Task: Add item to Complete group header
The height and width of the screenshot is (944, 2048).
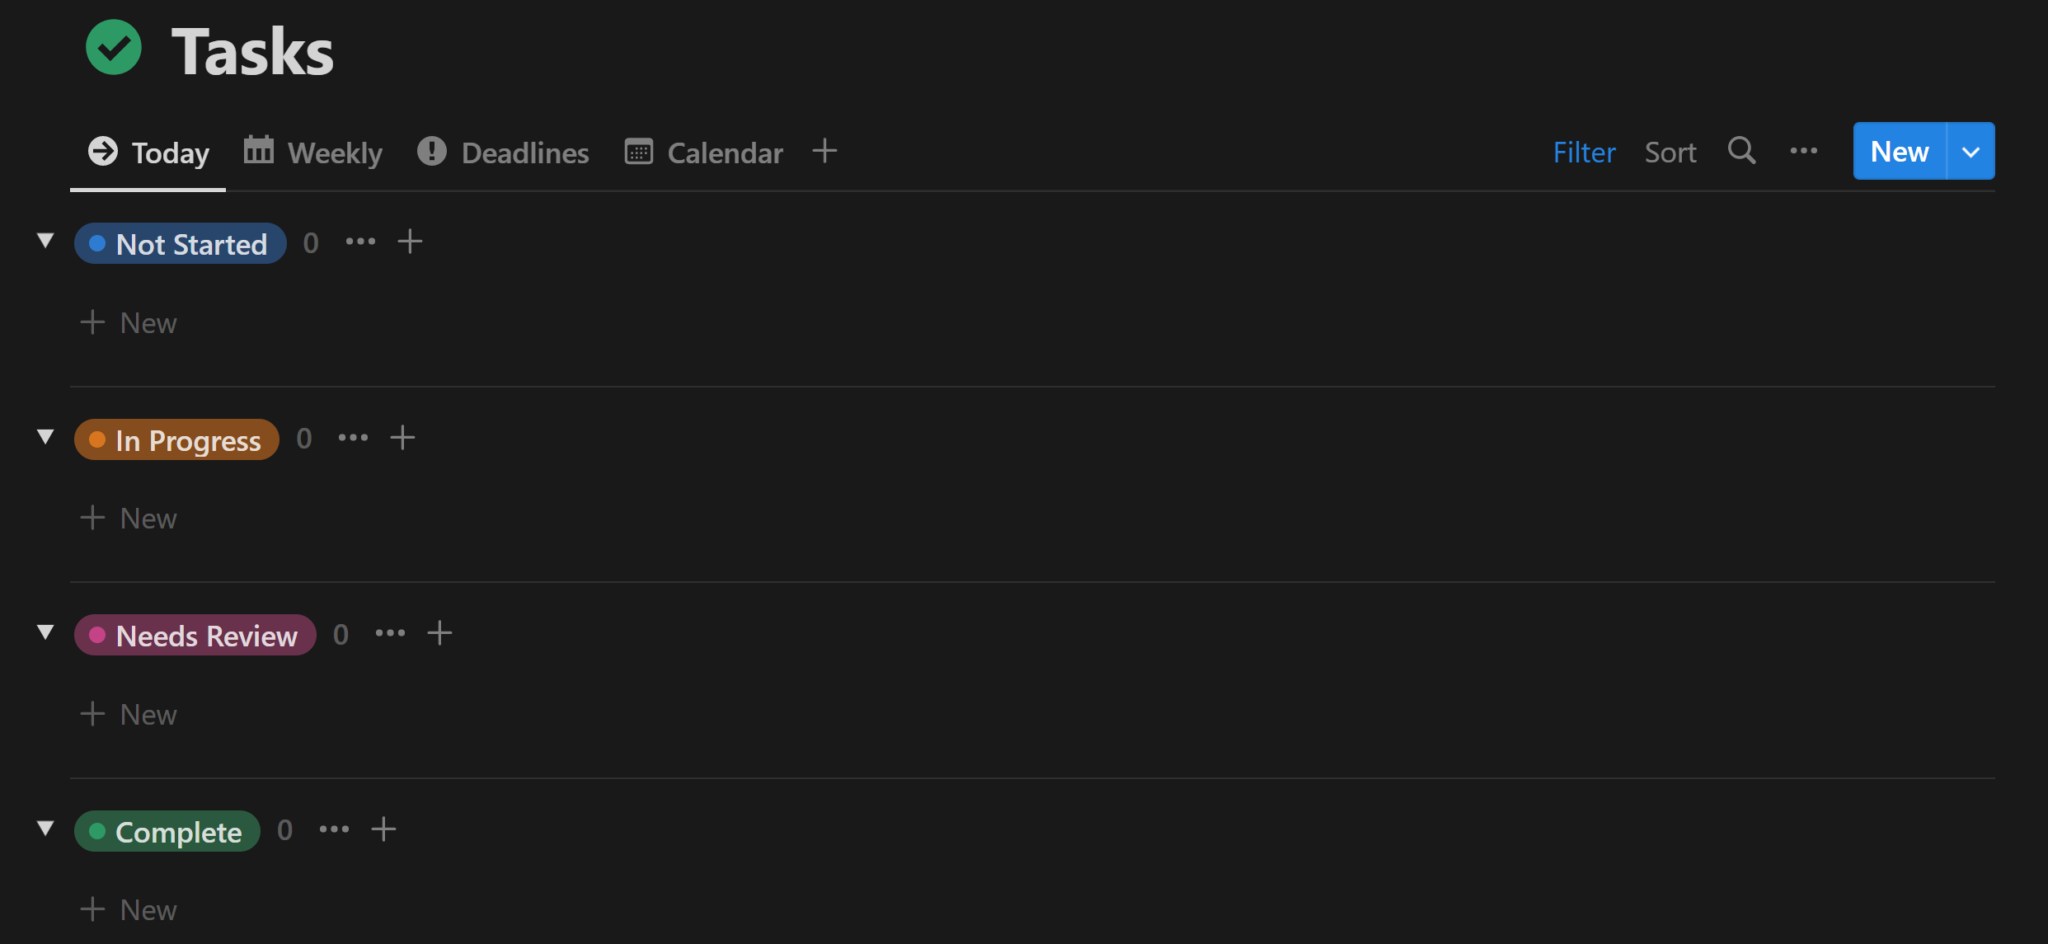Action: coord(384,830)
